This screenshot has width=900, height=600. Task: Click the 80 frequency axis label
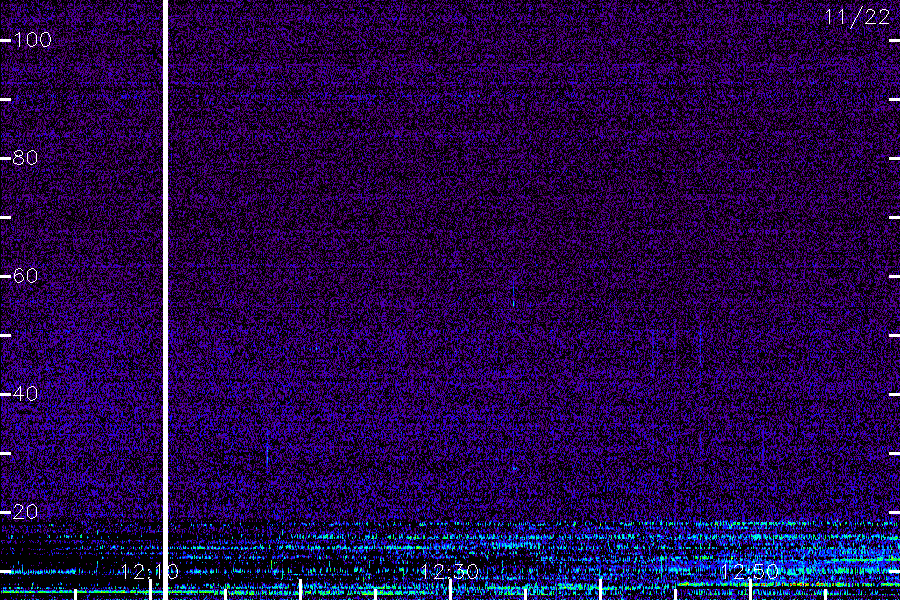pos(25,157)
